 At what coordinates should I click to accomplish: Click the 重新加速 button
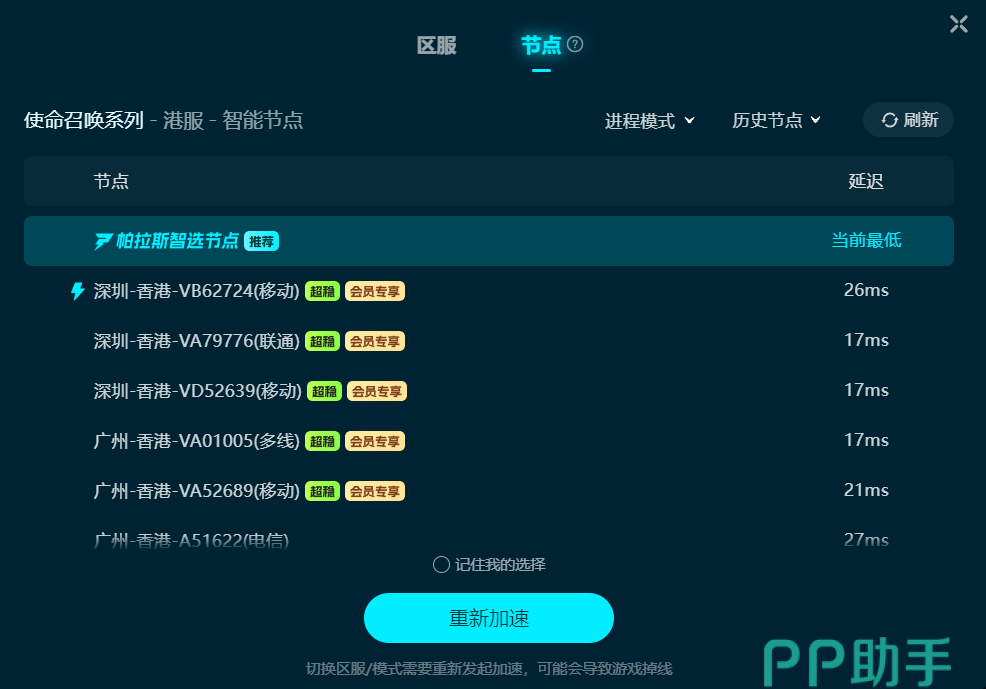coord(489,618)
